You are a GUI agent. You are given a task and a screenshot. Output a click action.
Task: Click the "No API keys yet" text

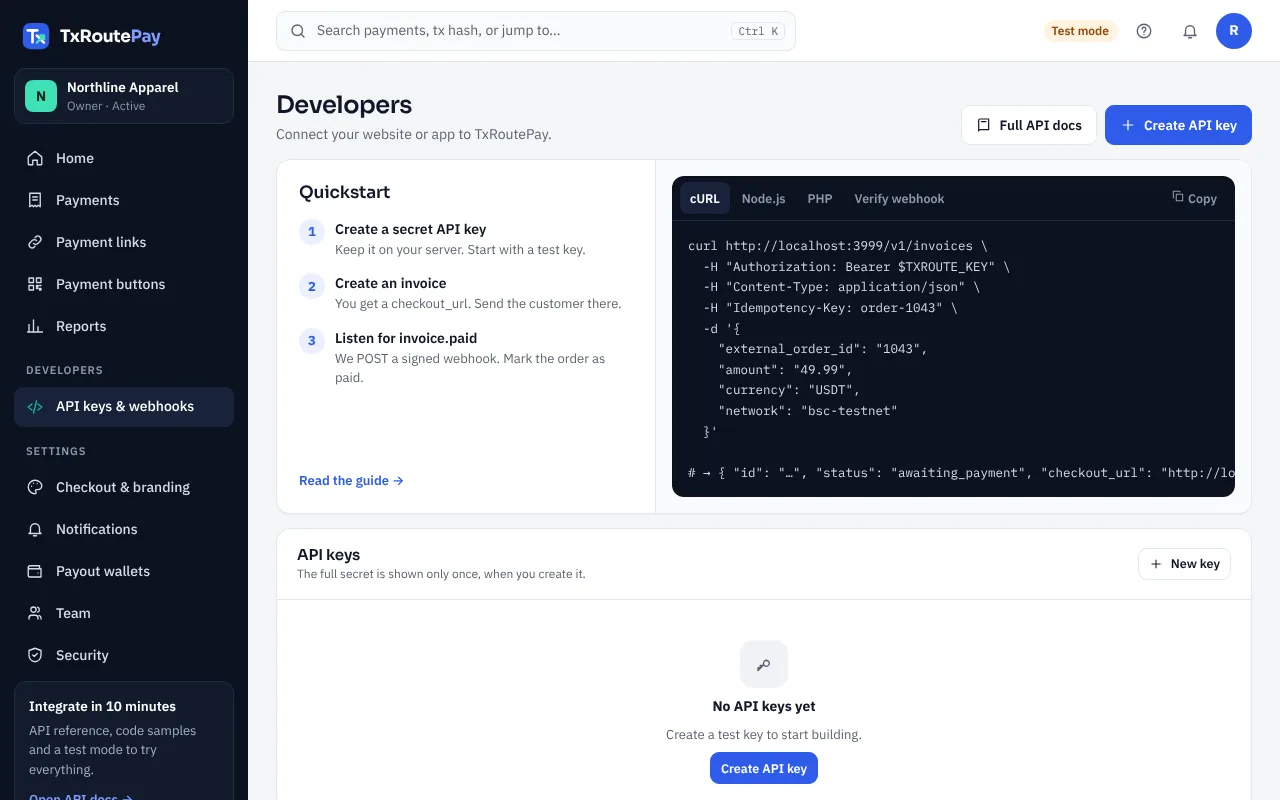point(764,706)
